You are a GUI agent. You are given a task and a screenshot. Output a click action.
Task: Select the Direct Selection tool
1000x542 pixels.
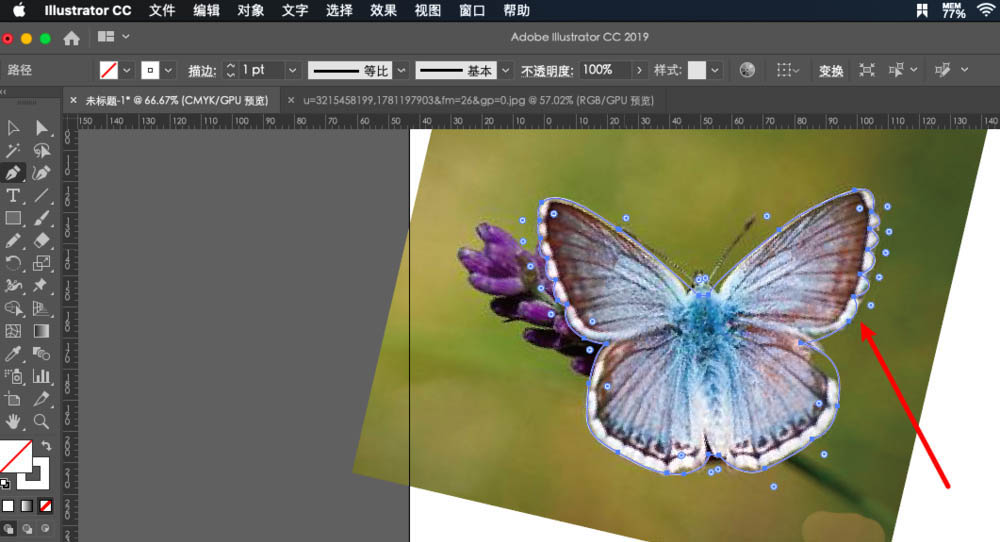41,128
